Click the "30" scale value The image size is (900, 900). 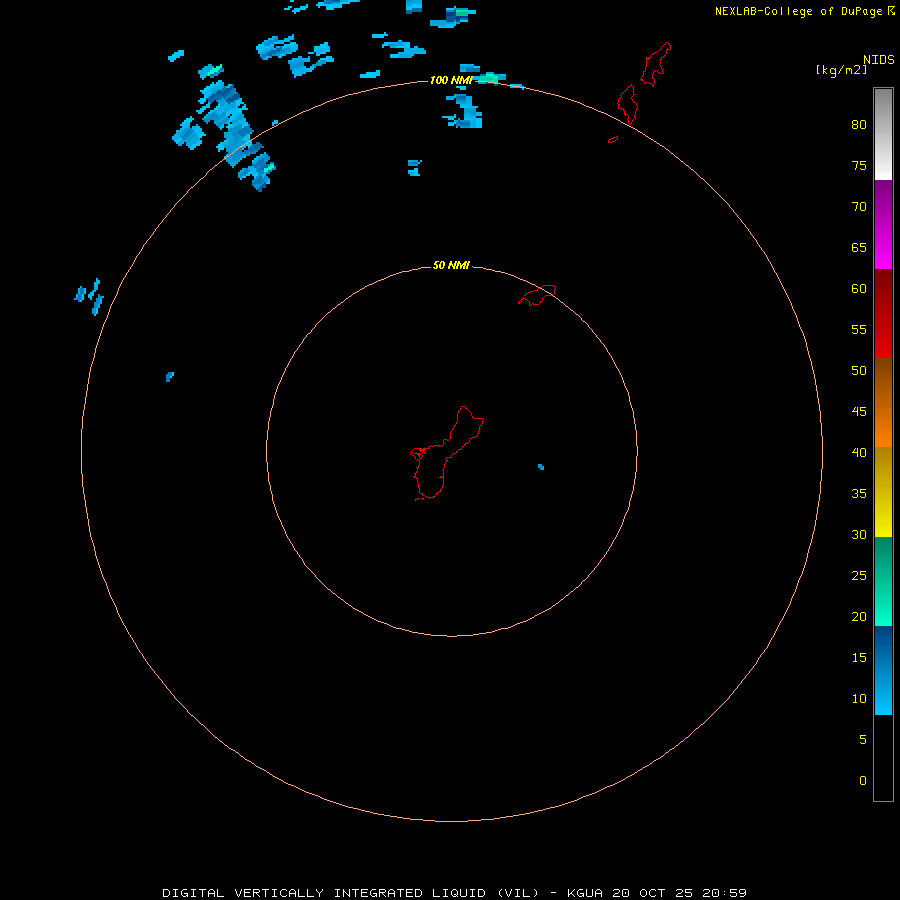[859, 535]
